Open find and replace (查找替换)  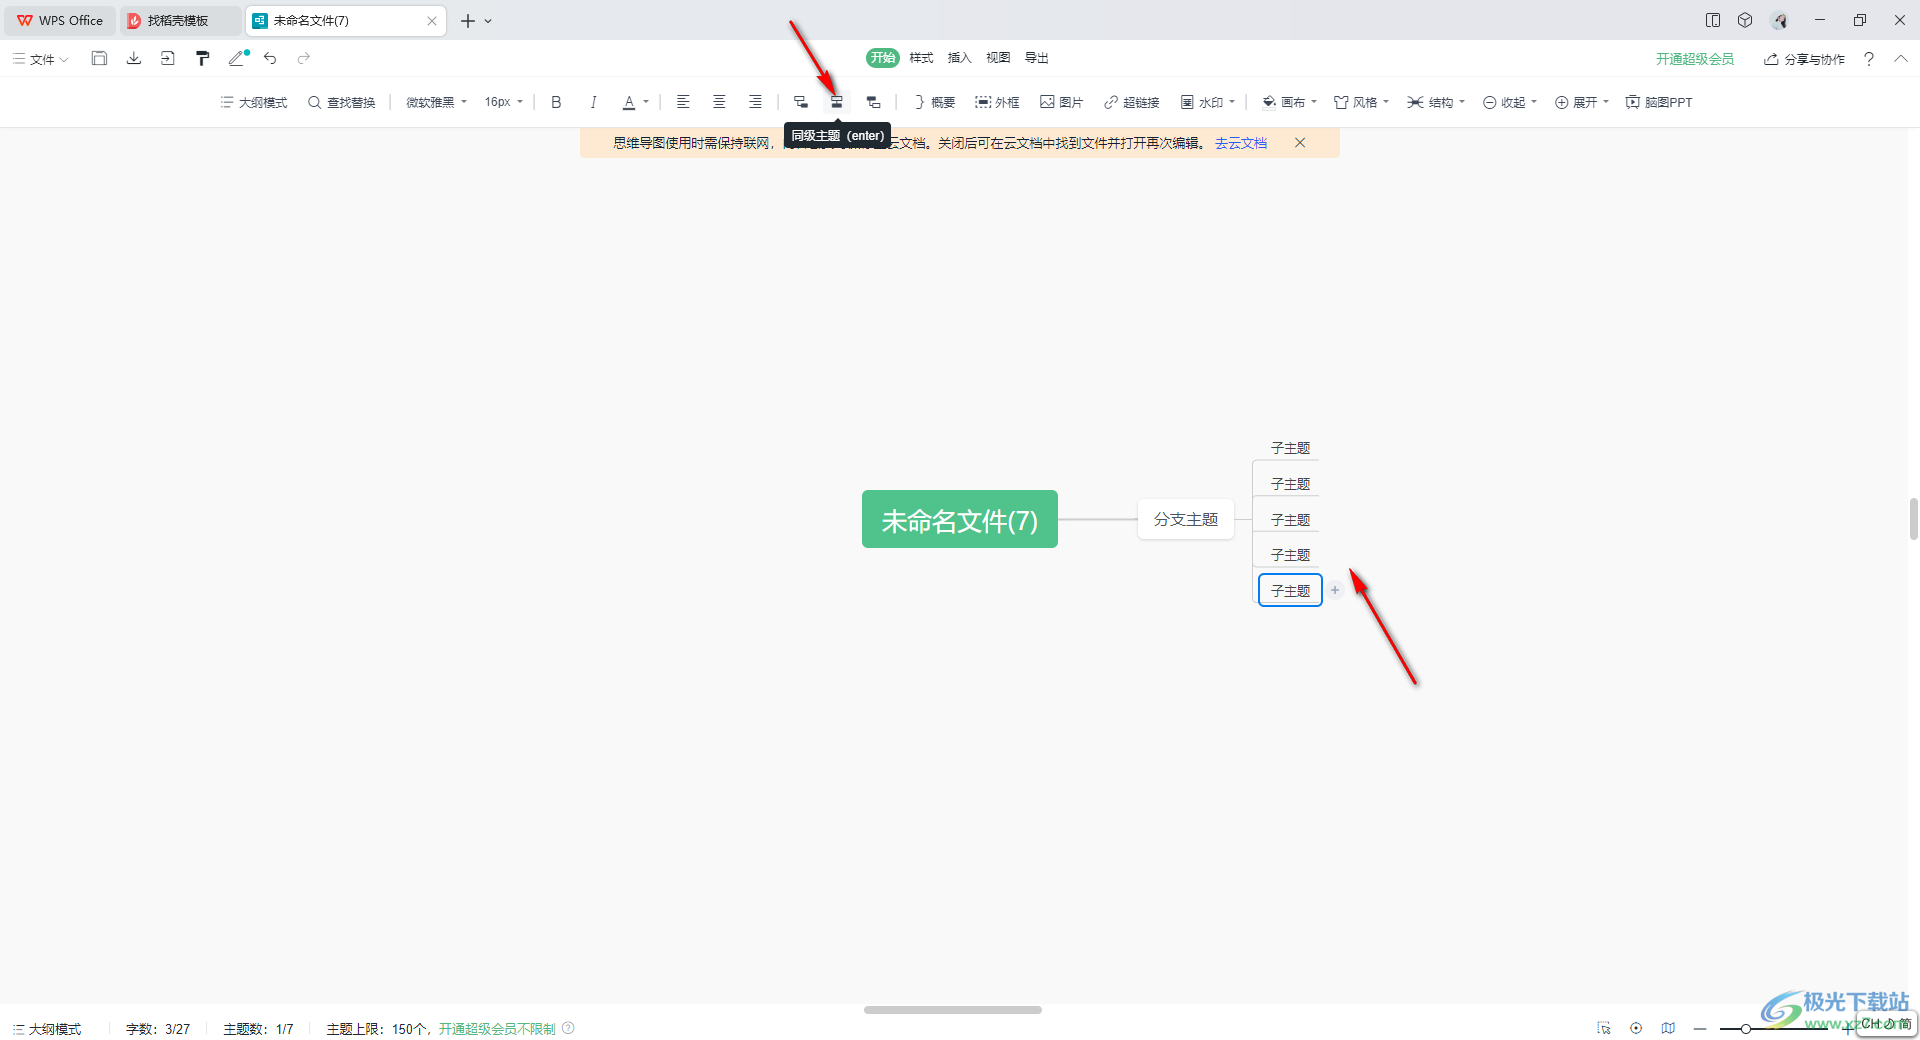click(342, 102)
